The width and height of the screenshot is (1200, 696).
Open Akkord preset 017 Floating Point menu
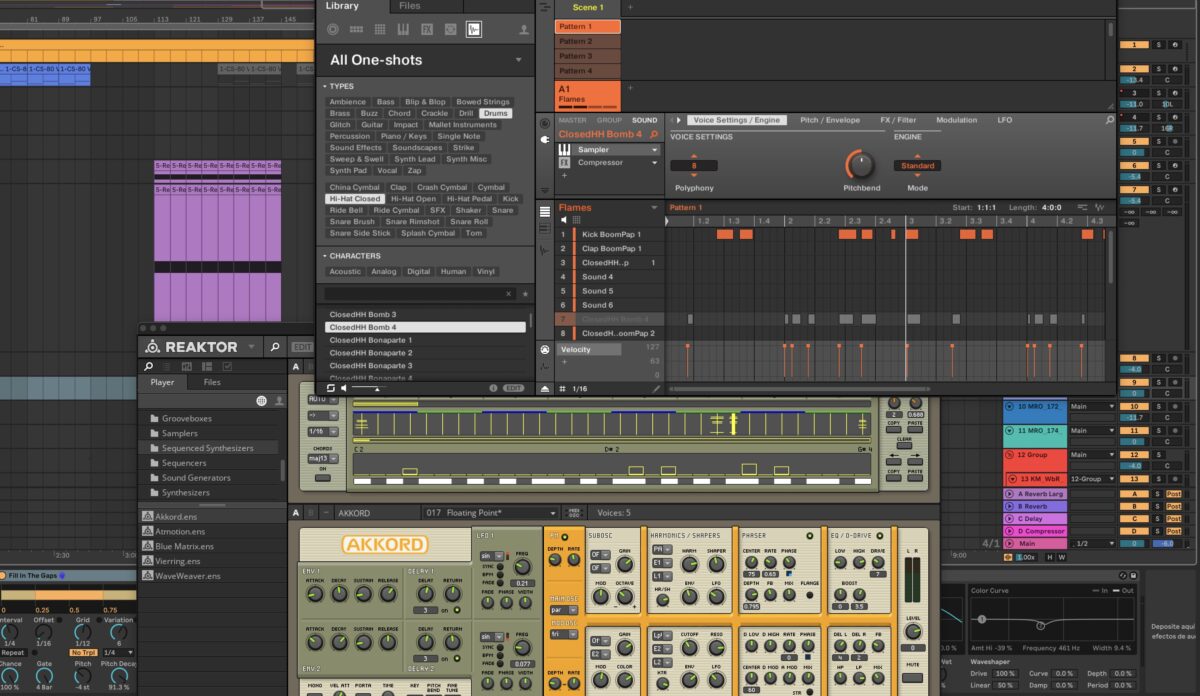(491, 513)
